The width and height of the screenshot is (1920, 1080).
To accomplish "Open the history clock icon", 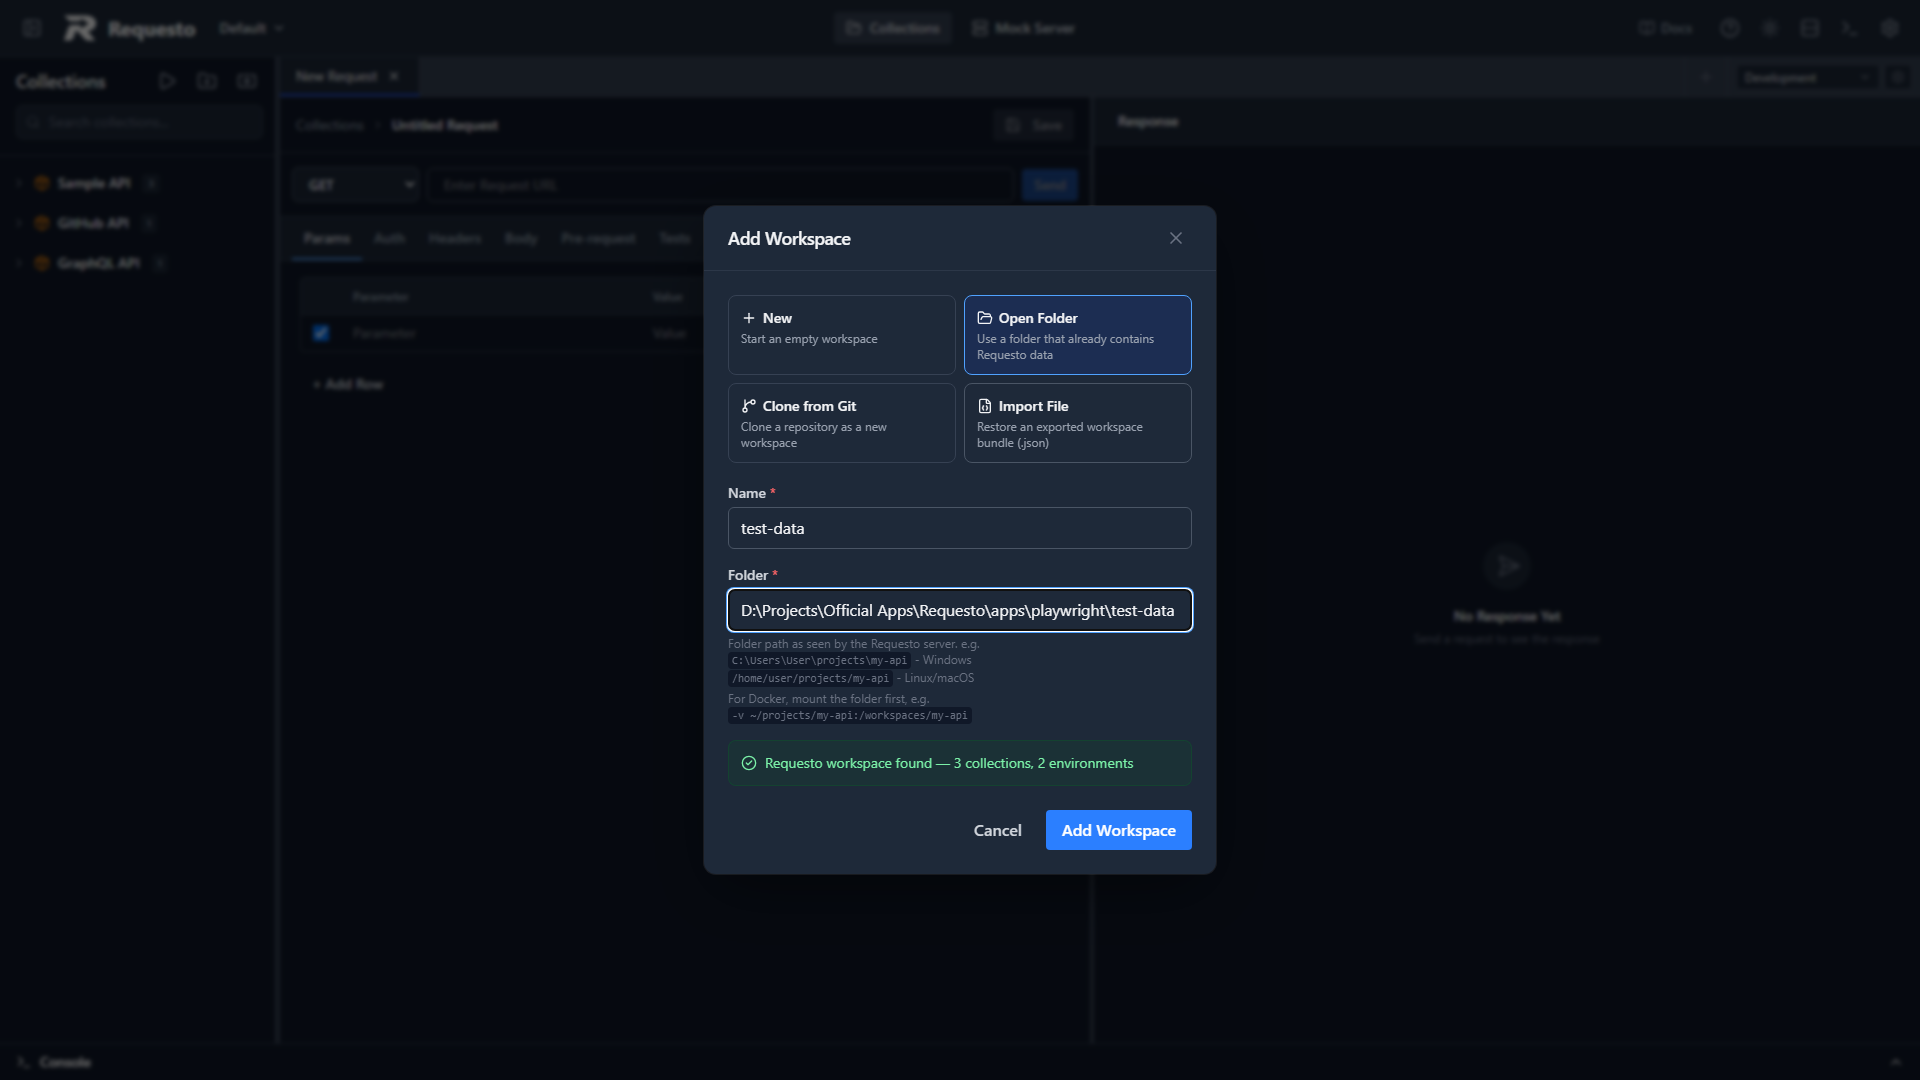I will (x=1730, y=28).
